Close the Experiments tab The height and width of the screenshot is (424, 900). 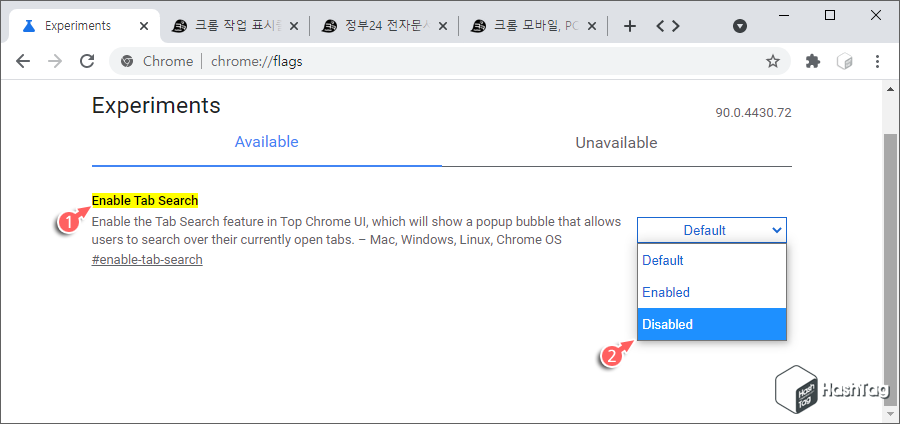coord(144,26)
